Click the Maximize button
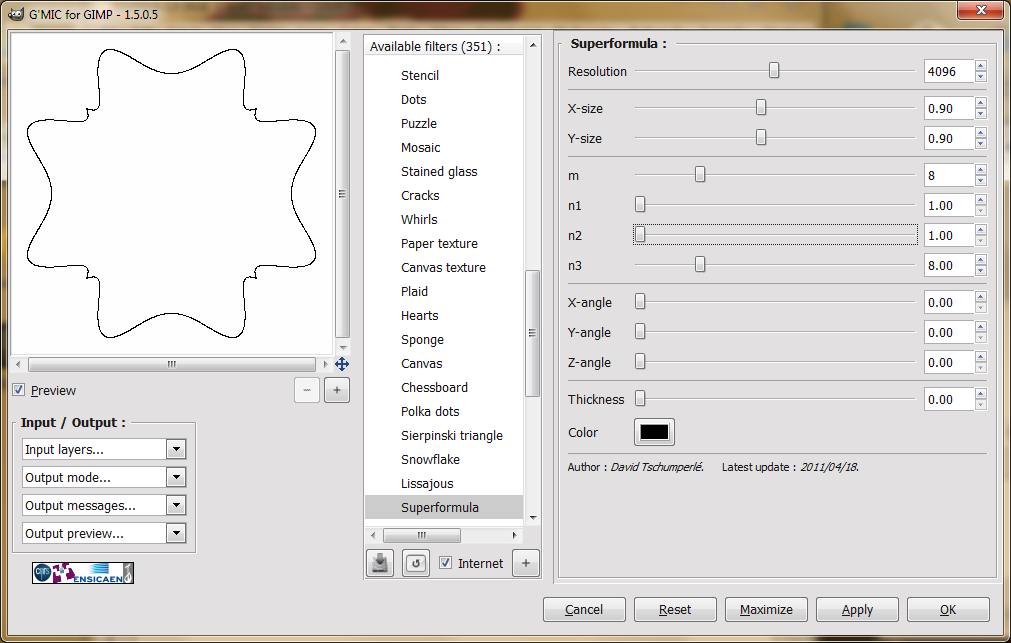Image resolution: width=1011 pixels, height=643 pixels. point(766,609)
